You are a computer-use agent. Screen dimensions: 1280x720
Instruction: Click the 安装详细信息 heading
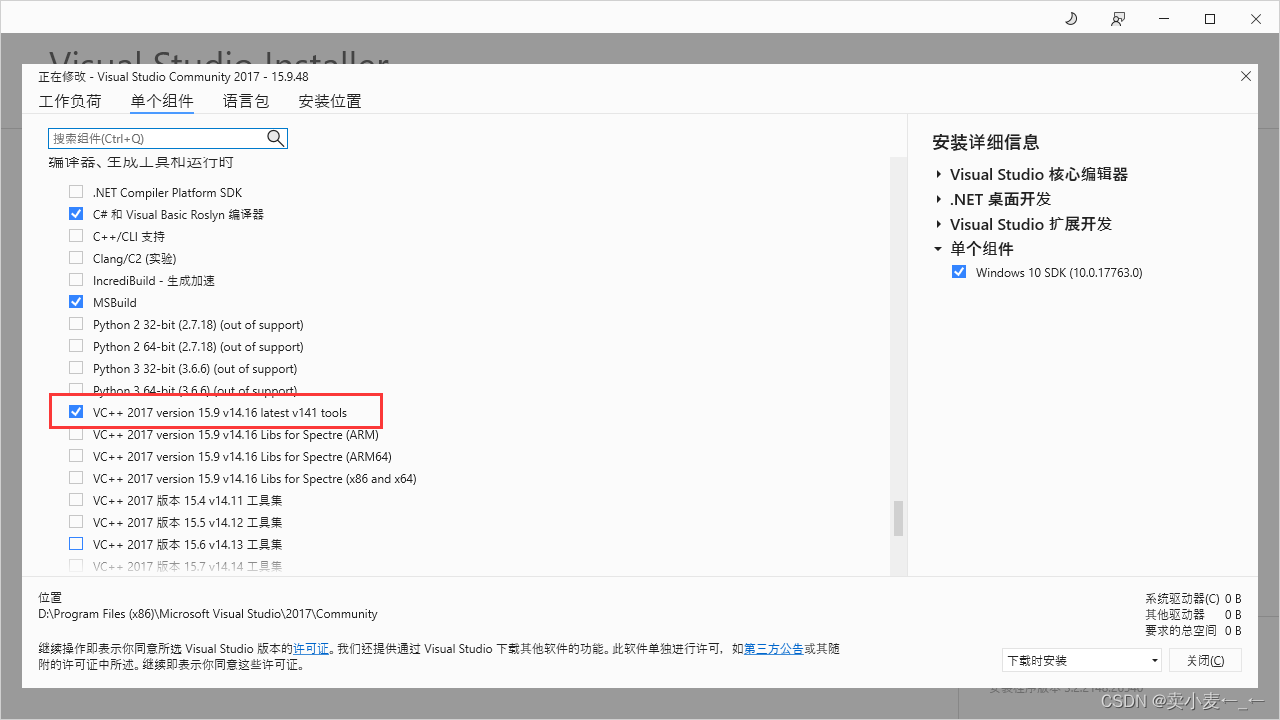point(986,142)
